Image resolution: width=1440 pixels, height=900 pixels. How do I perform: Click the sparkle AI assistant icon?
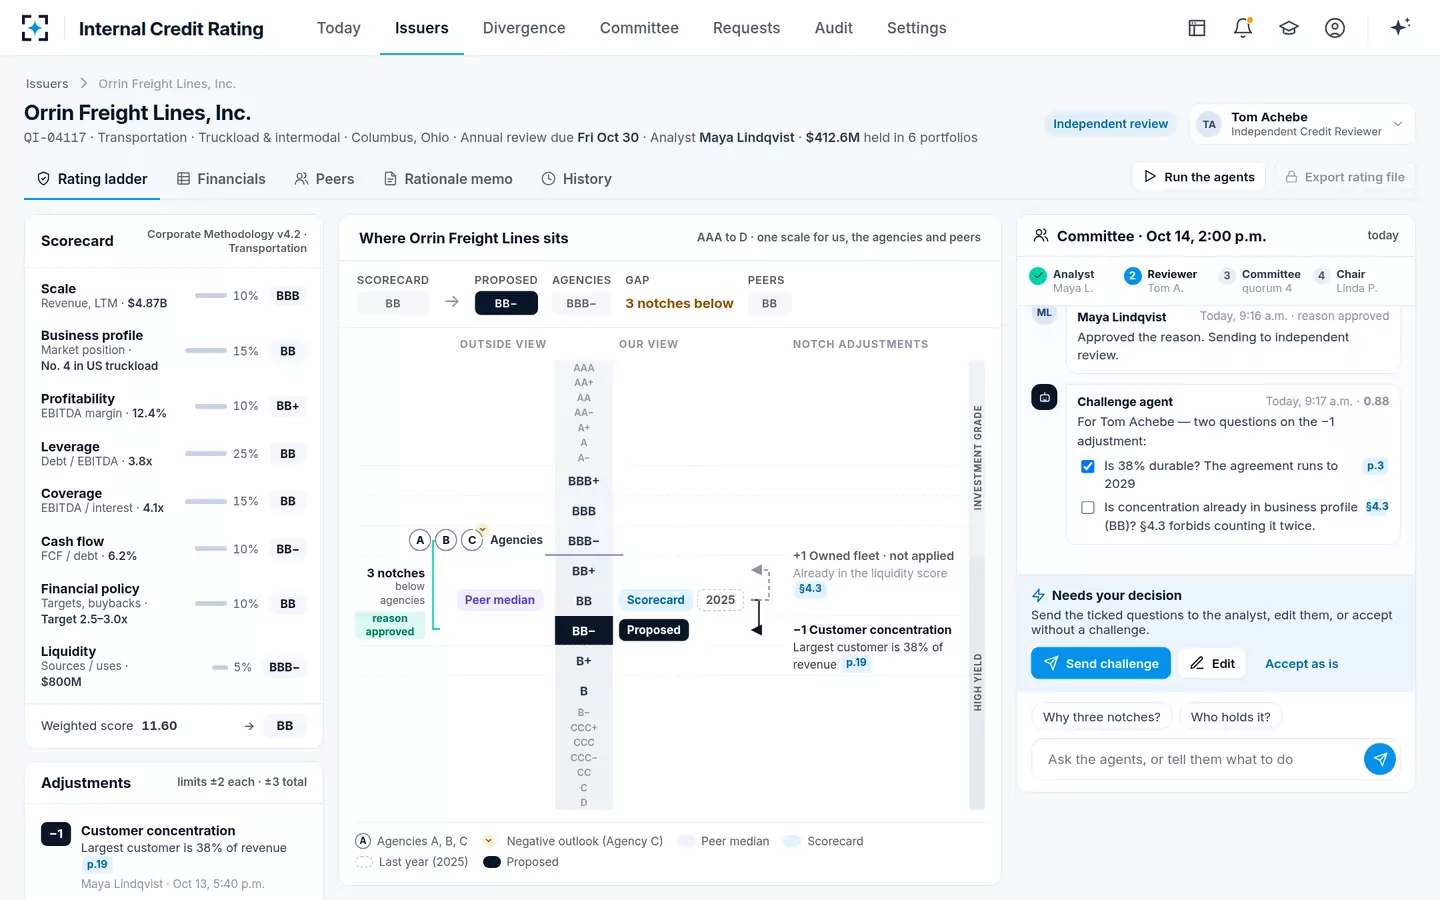[1400, 27]
